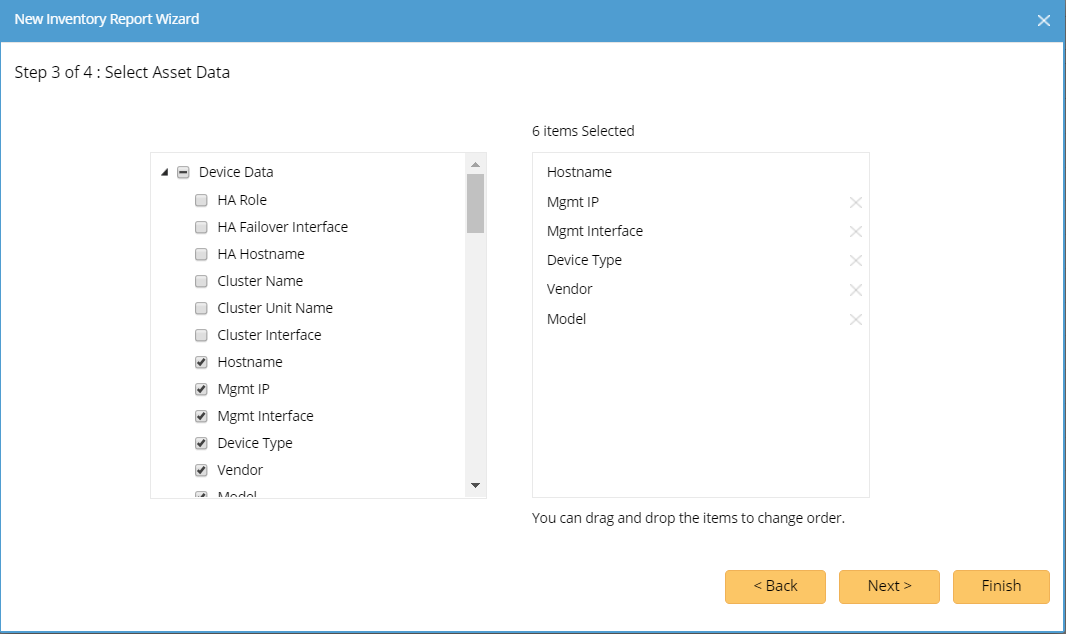Remove Model from selected items

(x=856, y=320)
